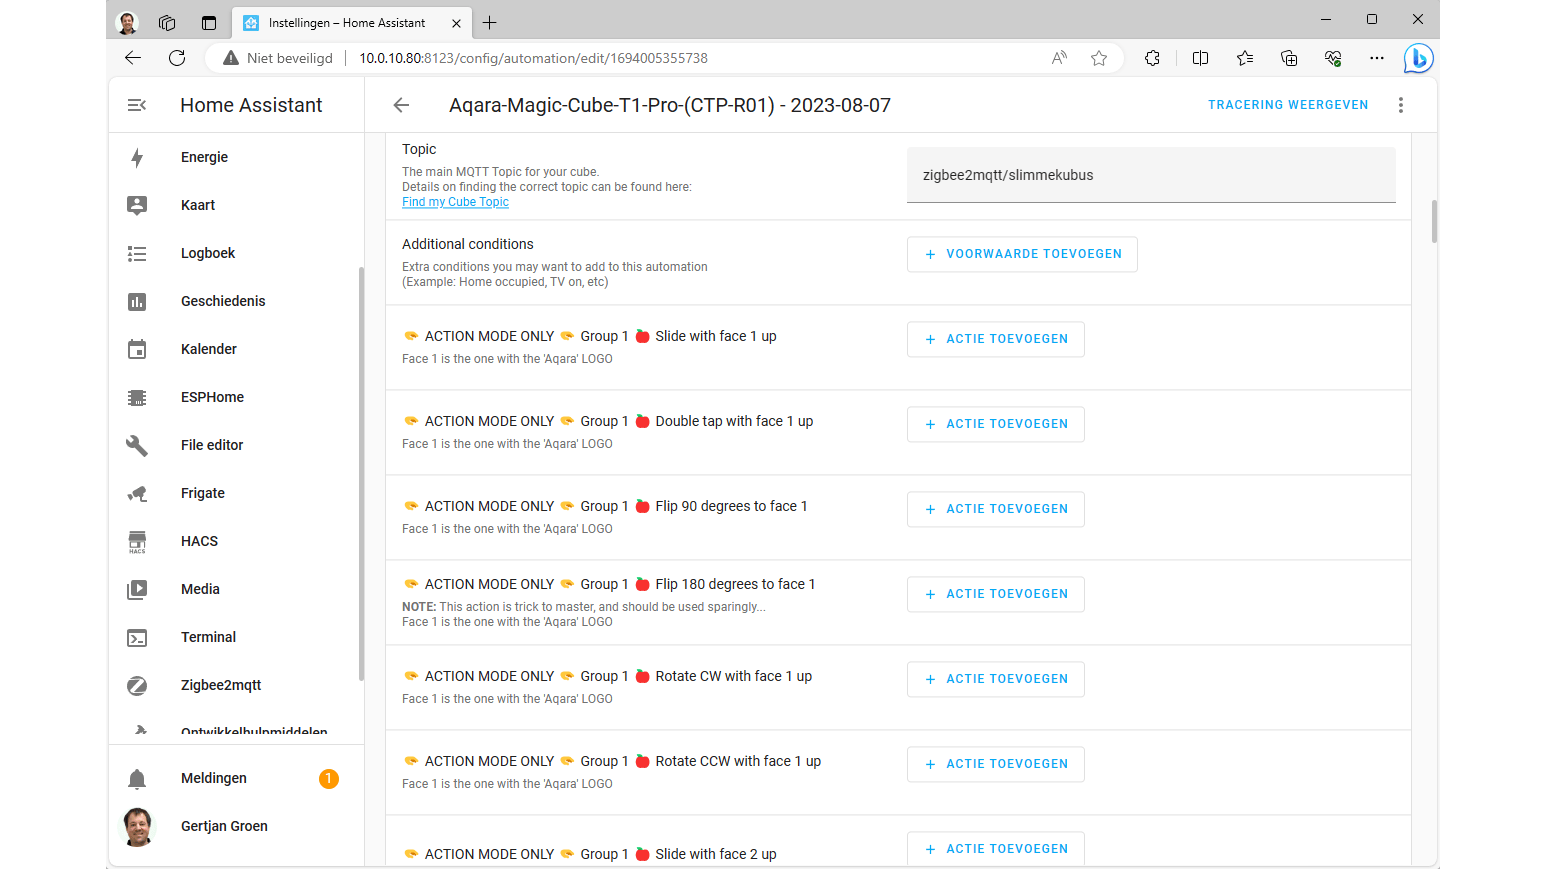Toggle Edge split screen view
Image resolution: width=1545 pixels, height=869 pixels.
pyautogui.click(x=1201, y=58)
